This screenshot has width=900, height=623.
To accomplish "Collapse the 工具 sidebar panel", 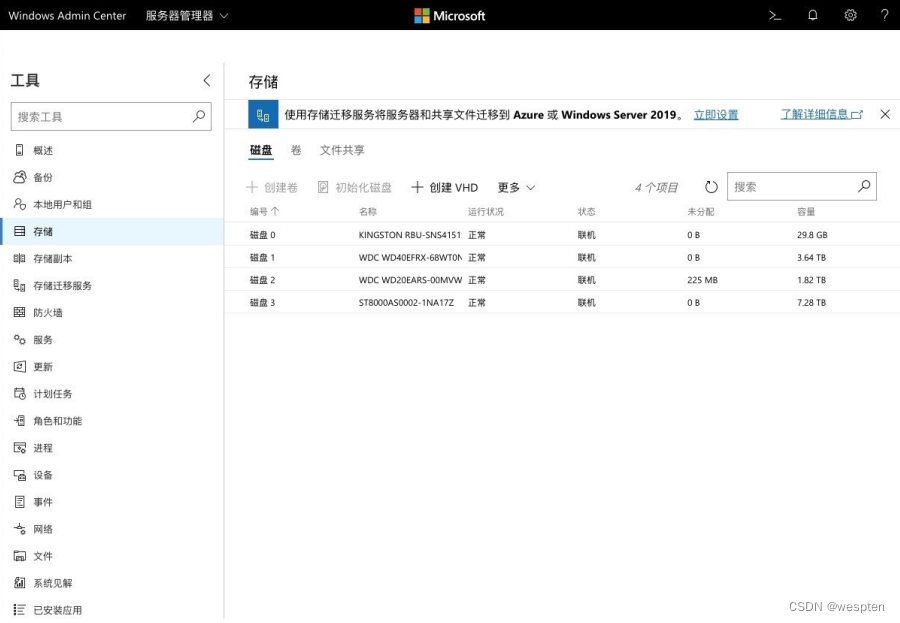I will [207, 81].
